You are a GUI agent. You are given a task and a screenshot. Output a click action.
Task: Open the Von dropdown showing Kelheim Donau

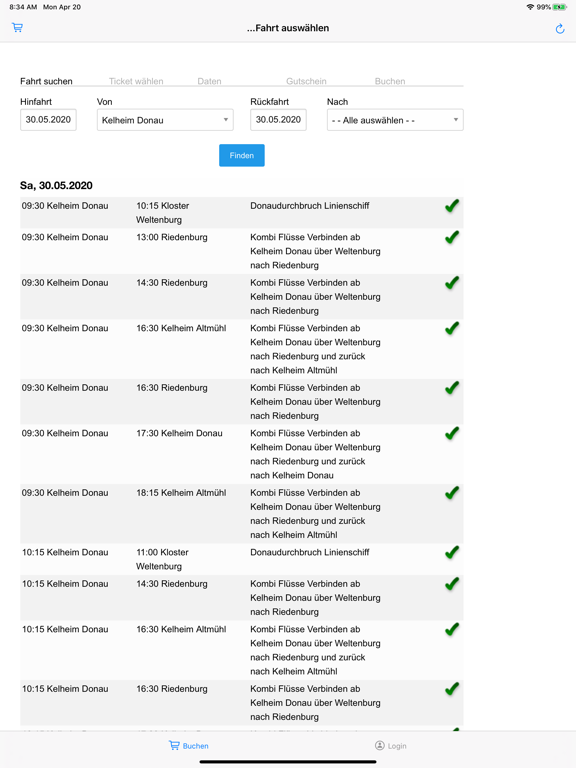point(165,120)
